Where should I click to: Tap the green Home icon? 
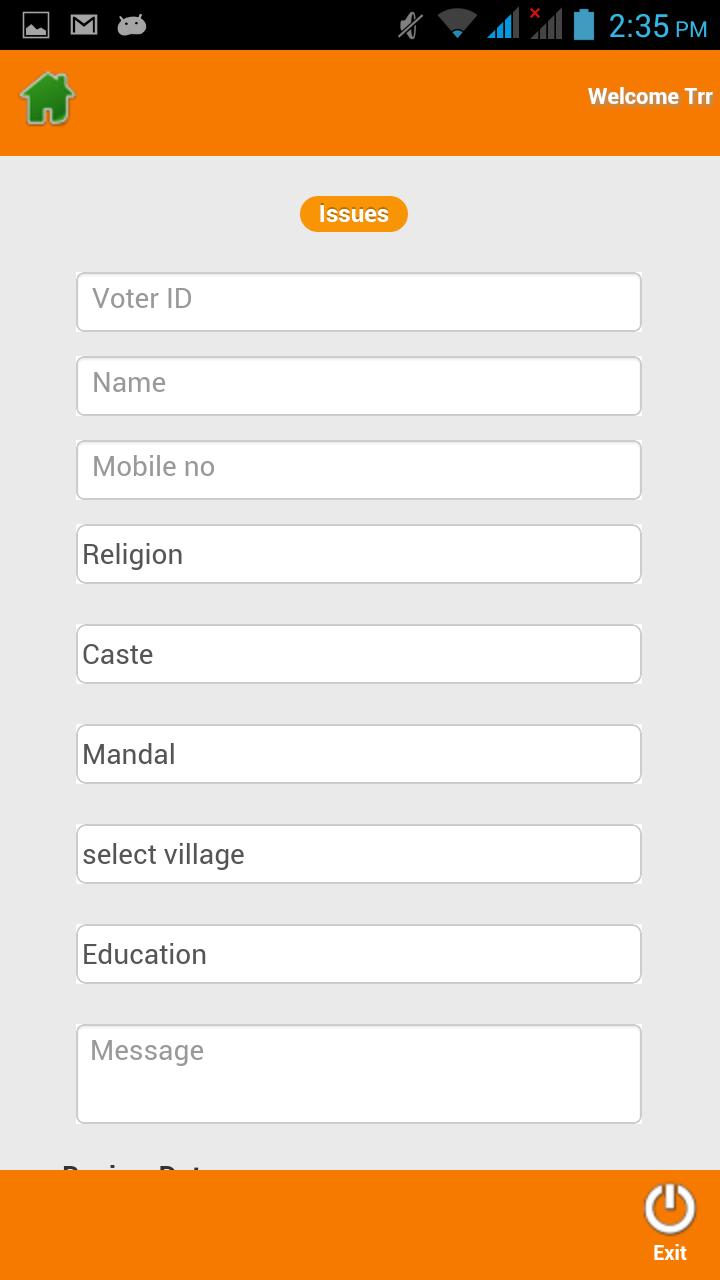[47, 98]
